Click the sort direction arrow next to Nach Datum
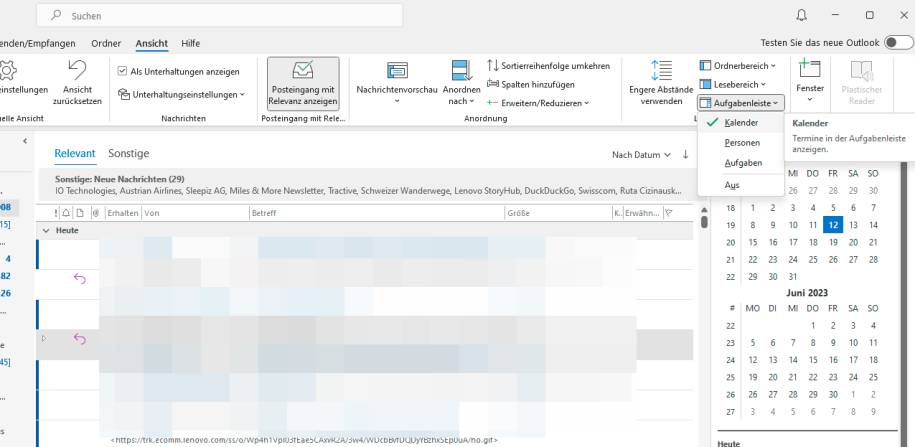The height and width of the screenshot is (447, 915). [x=686, y=155]
